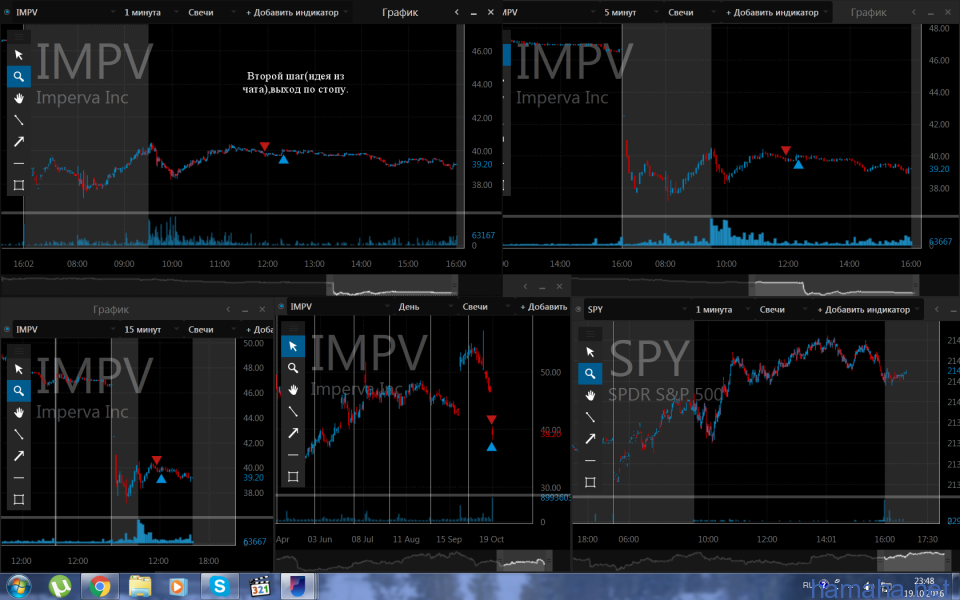Image resolution: width=960 pixels, height=600 pixels.
Task: Click the red sell marker in IMPV 1 минута chart
Action: pos(264,146)
